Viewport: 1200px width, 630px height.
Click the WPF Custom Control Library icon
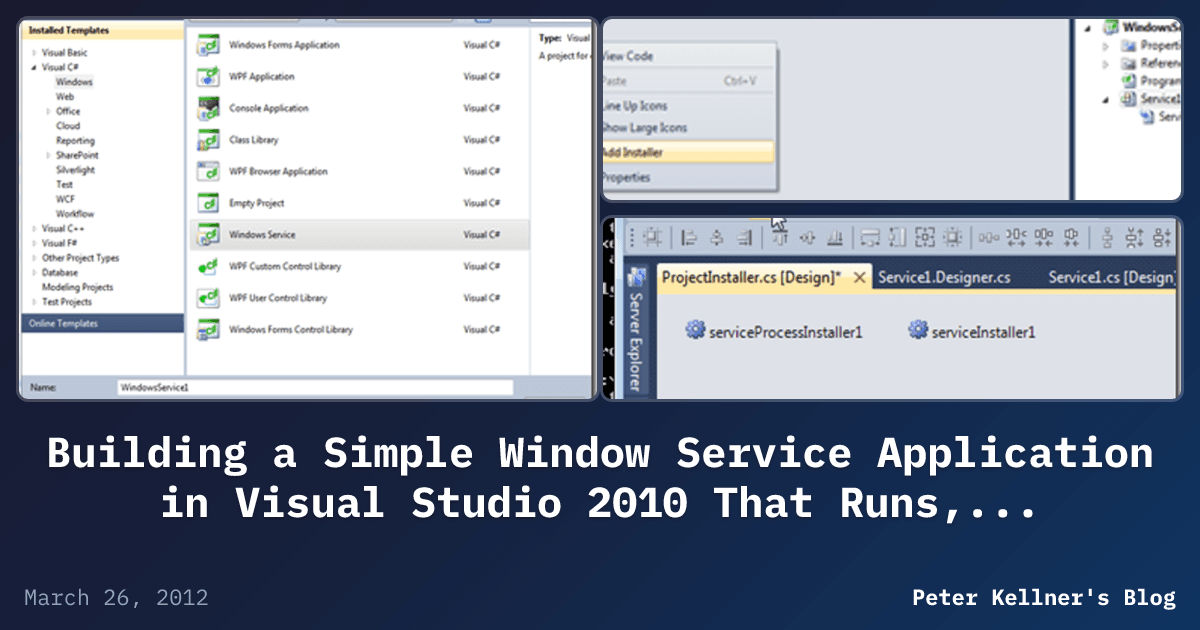[x=208, y=266]
